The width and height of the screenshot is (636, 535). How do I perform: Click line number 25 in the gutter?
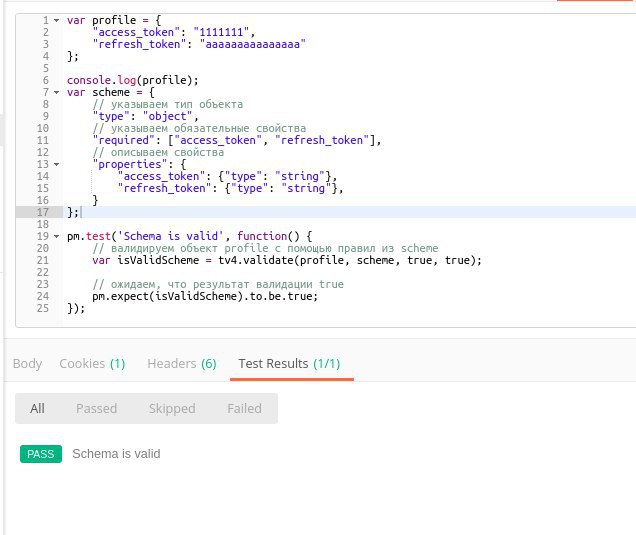click(43, 308)
